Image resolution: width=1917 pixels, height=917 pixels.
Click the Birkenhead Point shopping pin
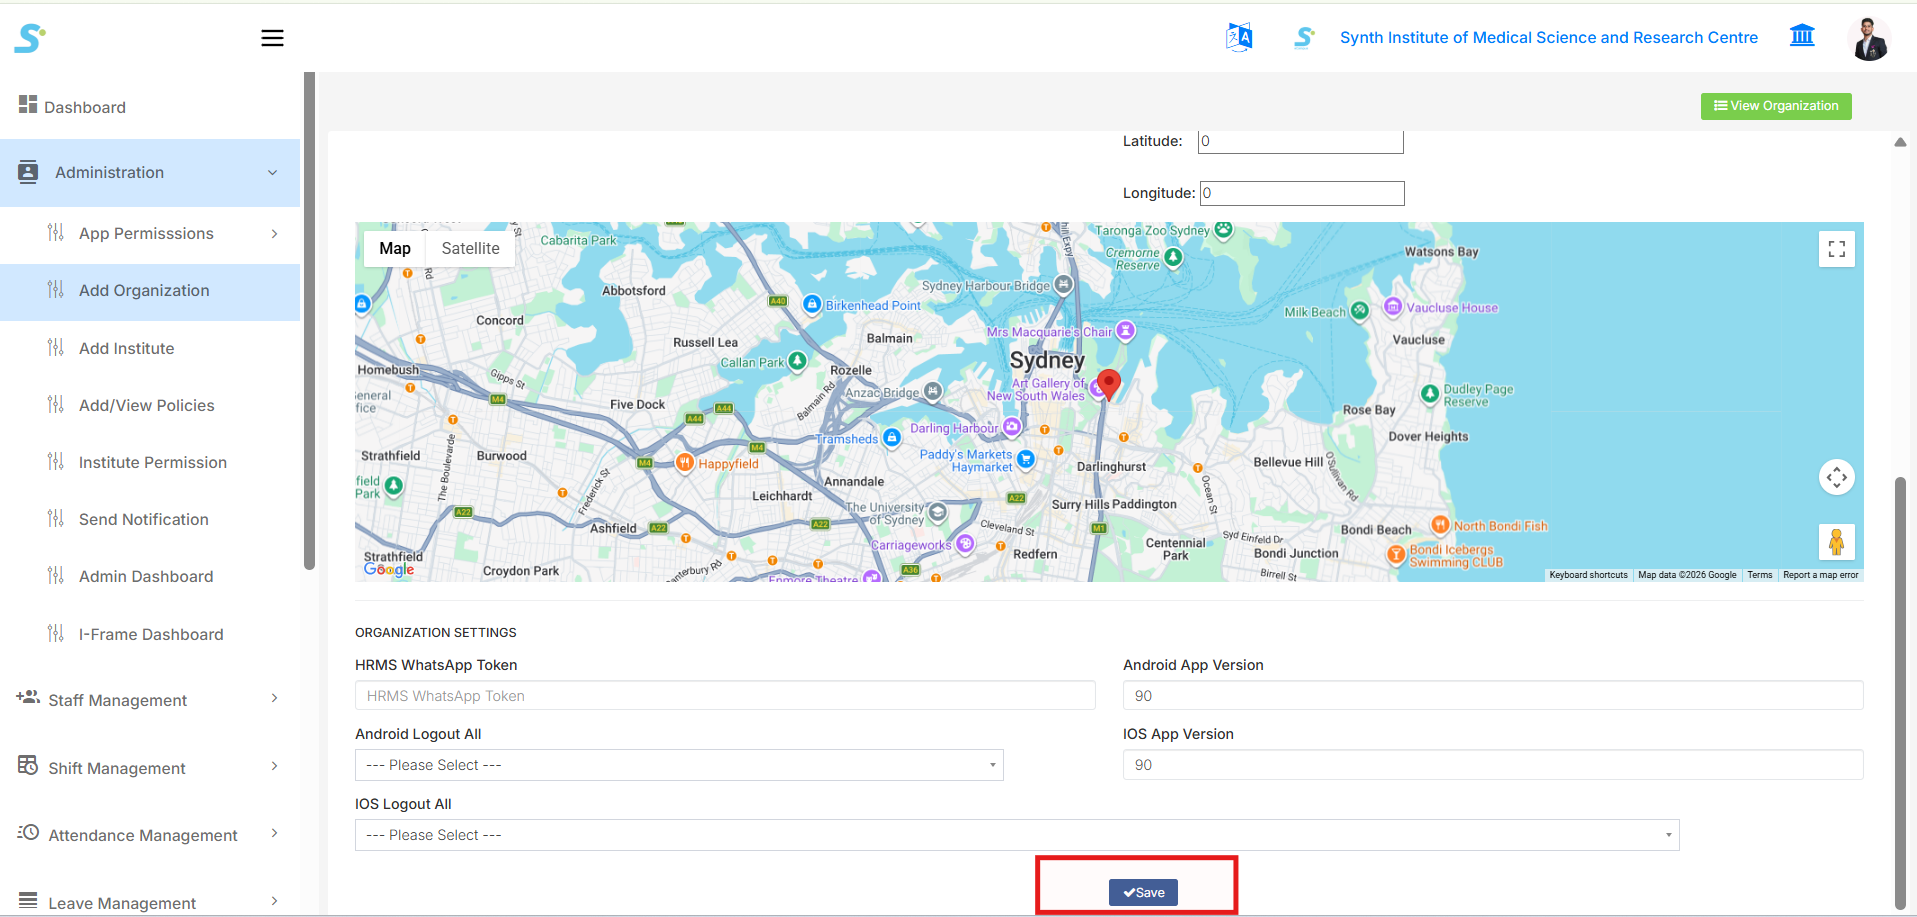[812, 304]
